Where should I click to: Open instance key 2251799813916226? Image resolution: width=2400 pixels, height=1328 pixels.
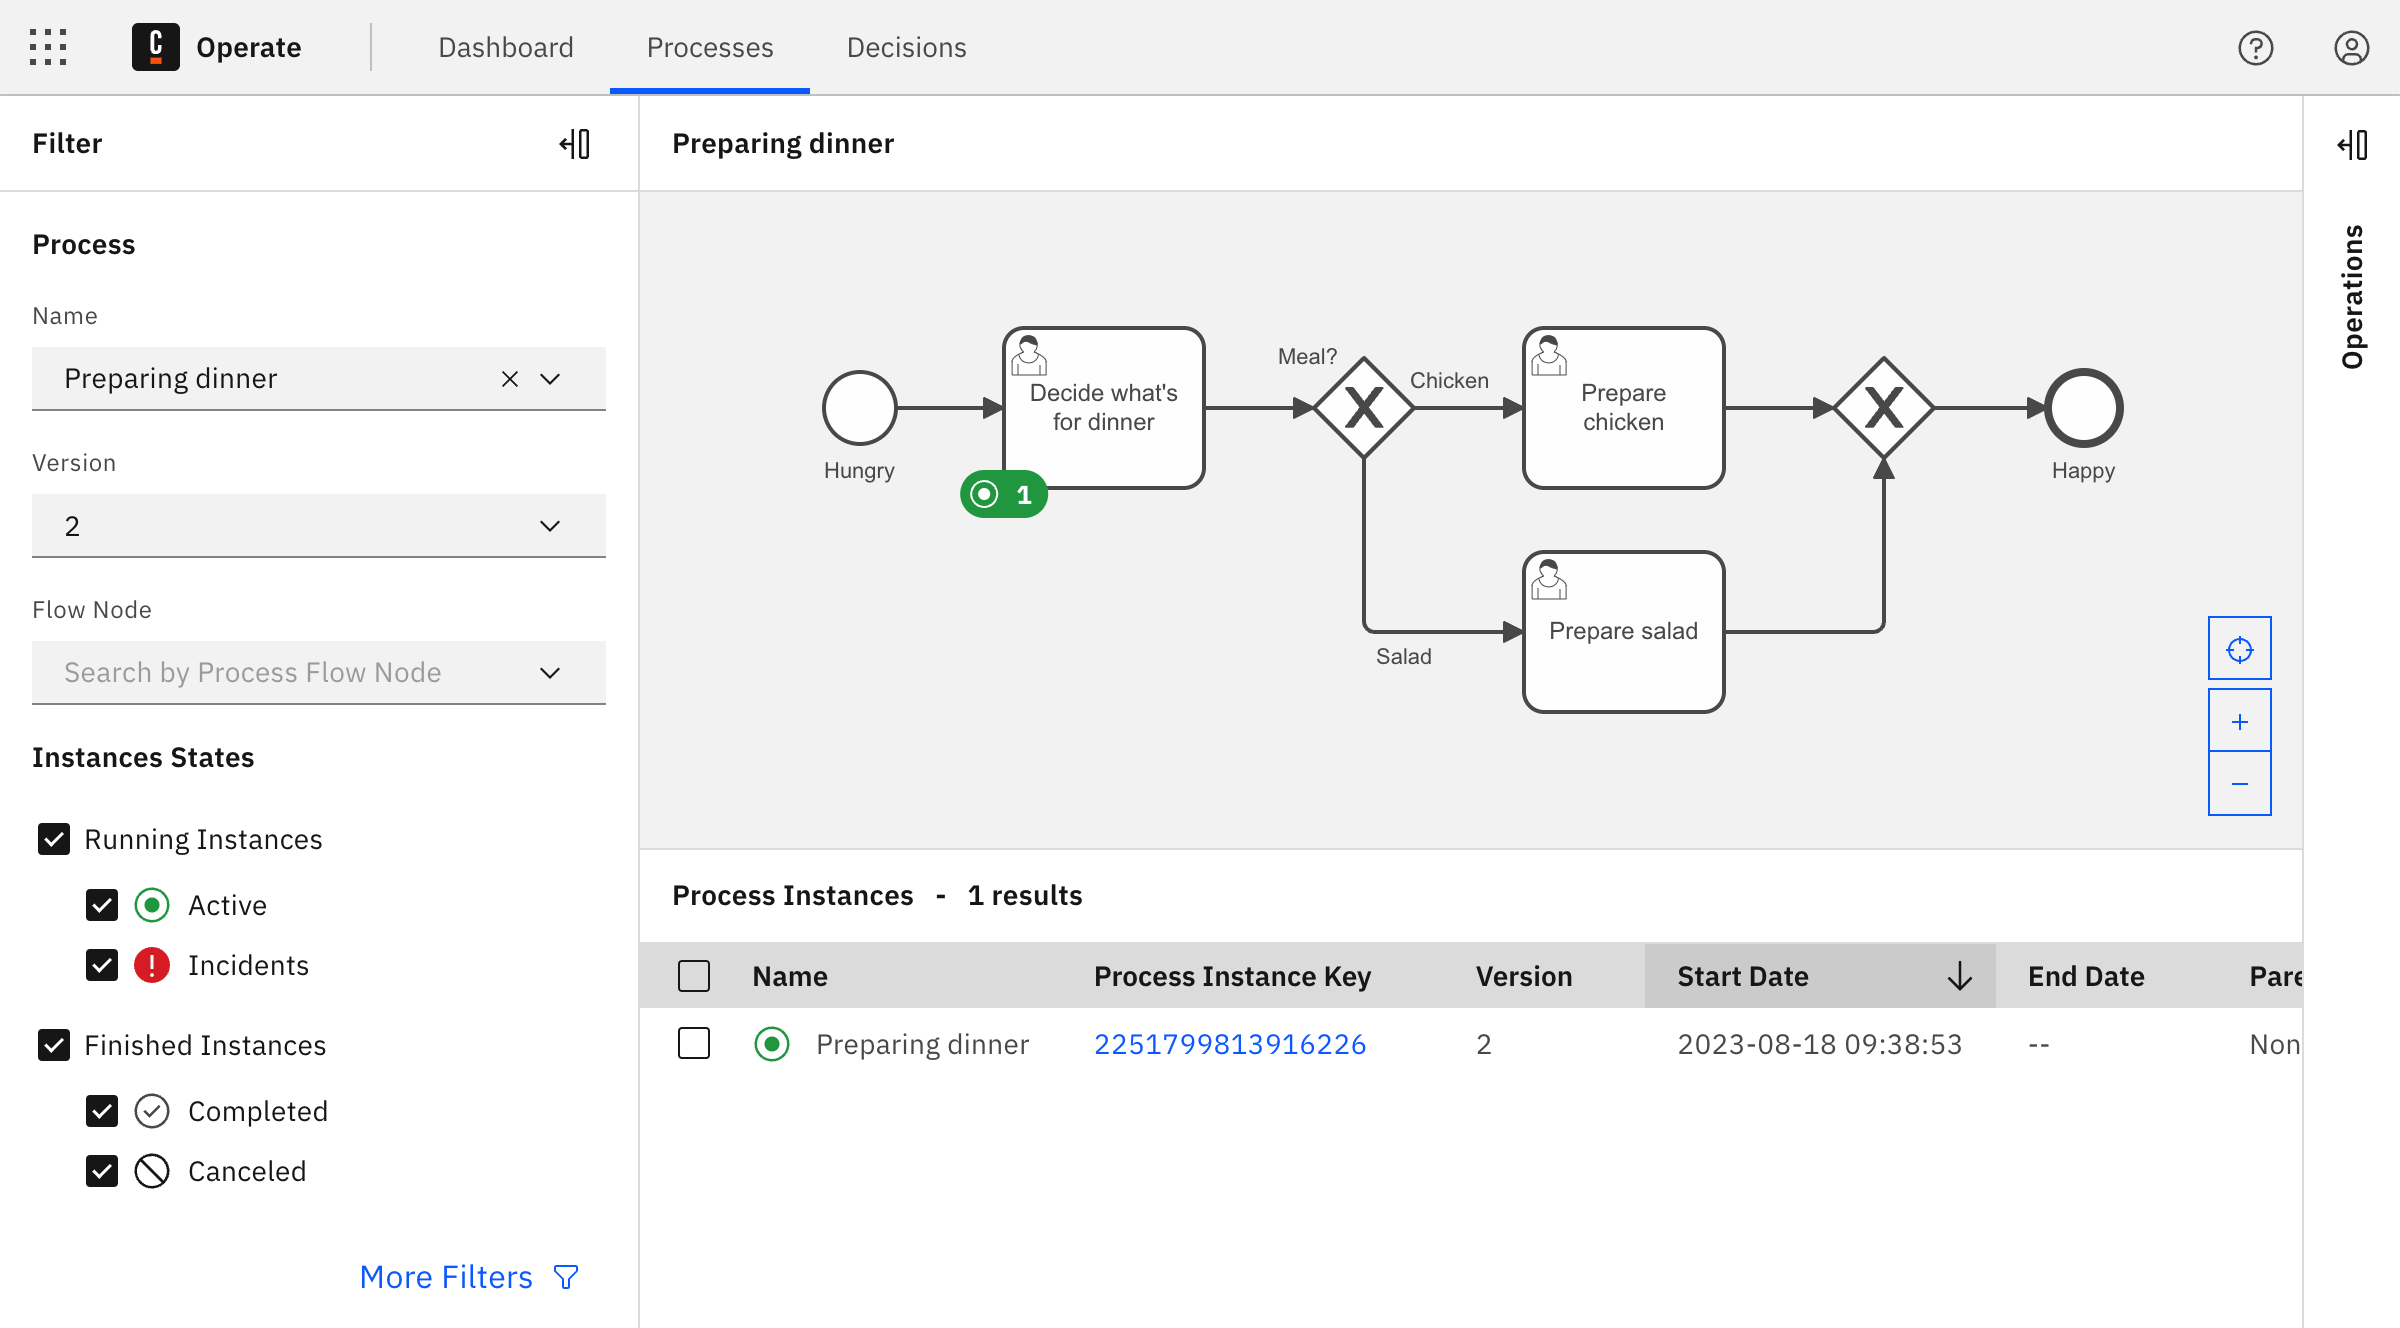[1230, 1043]
